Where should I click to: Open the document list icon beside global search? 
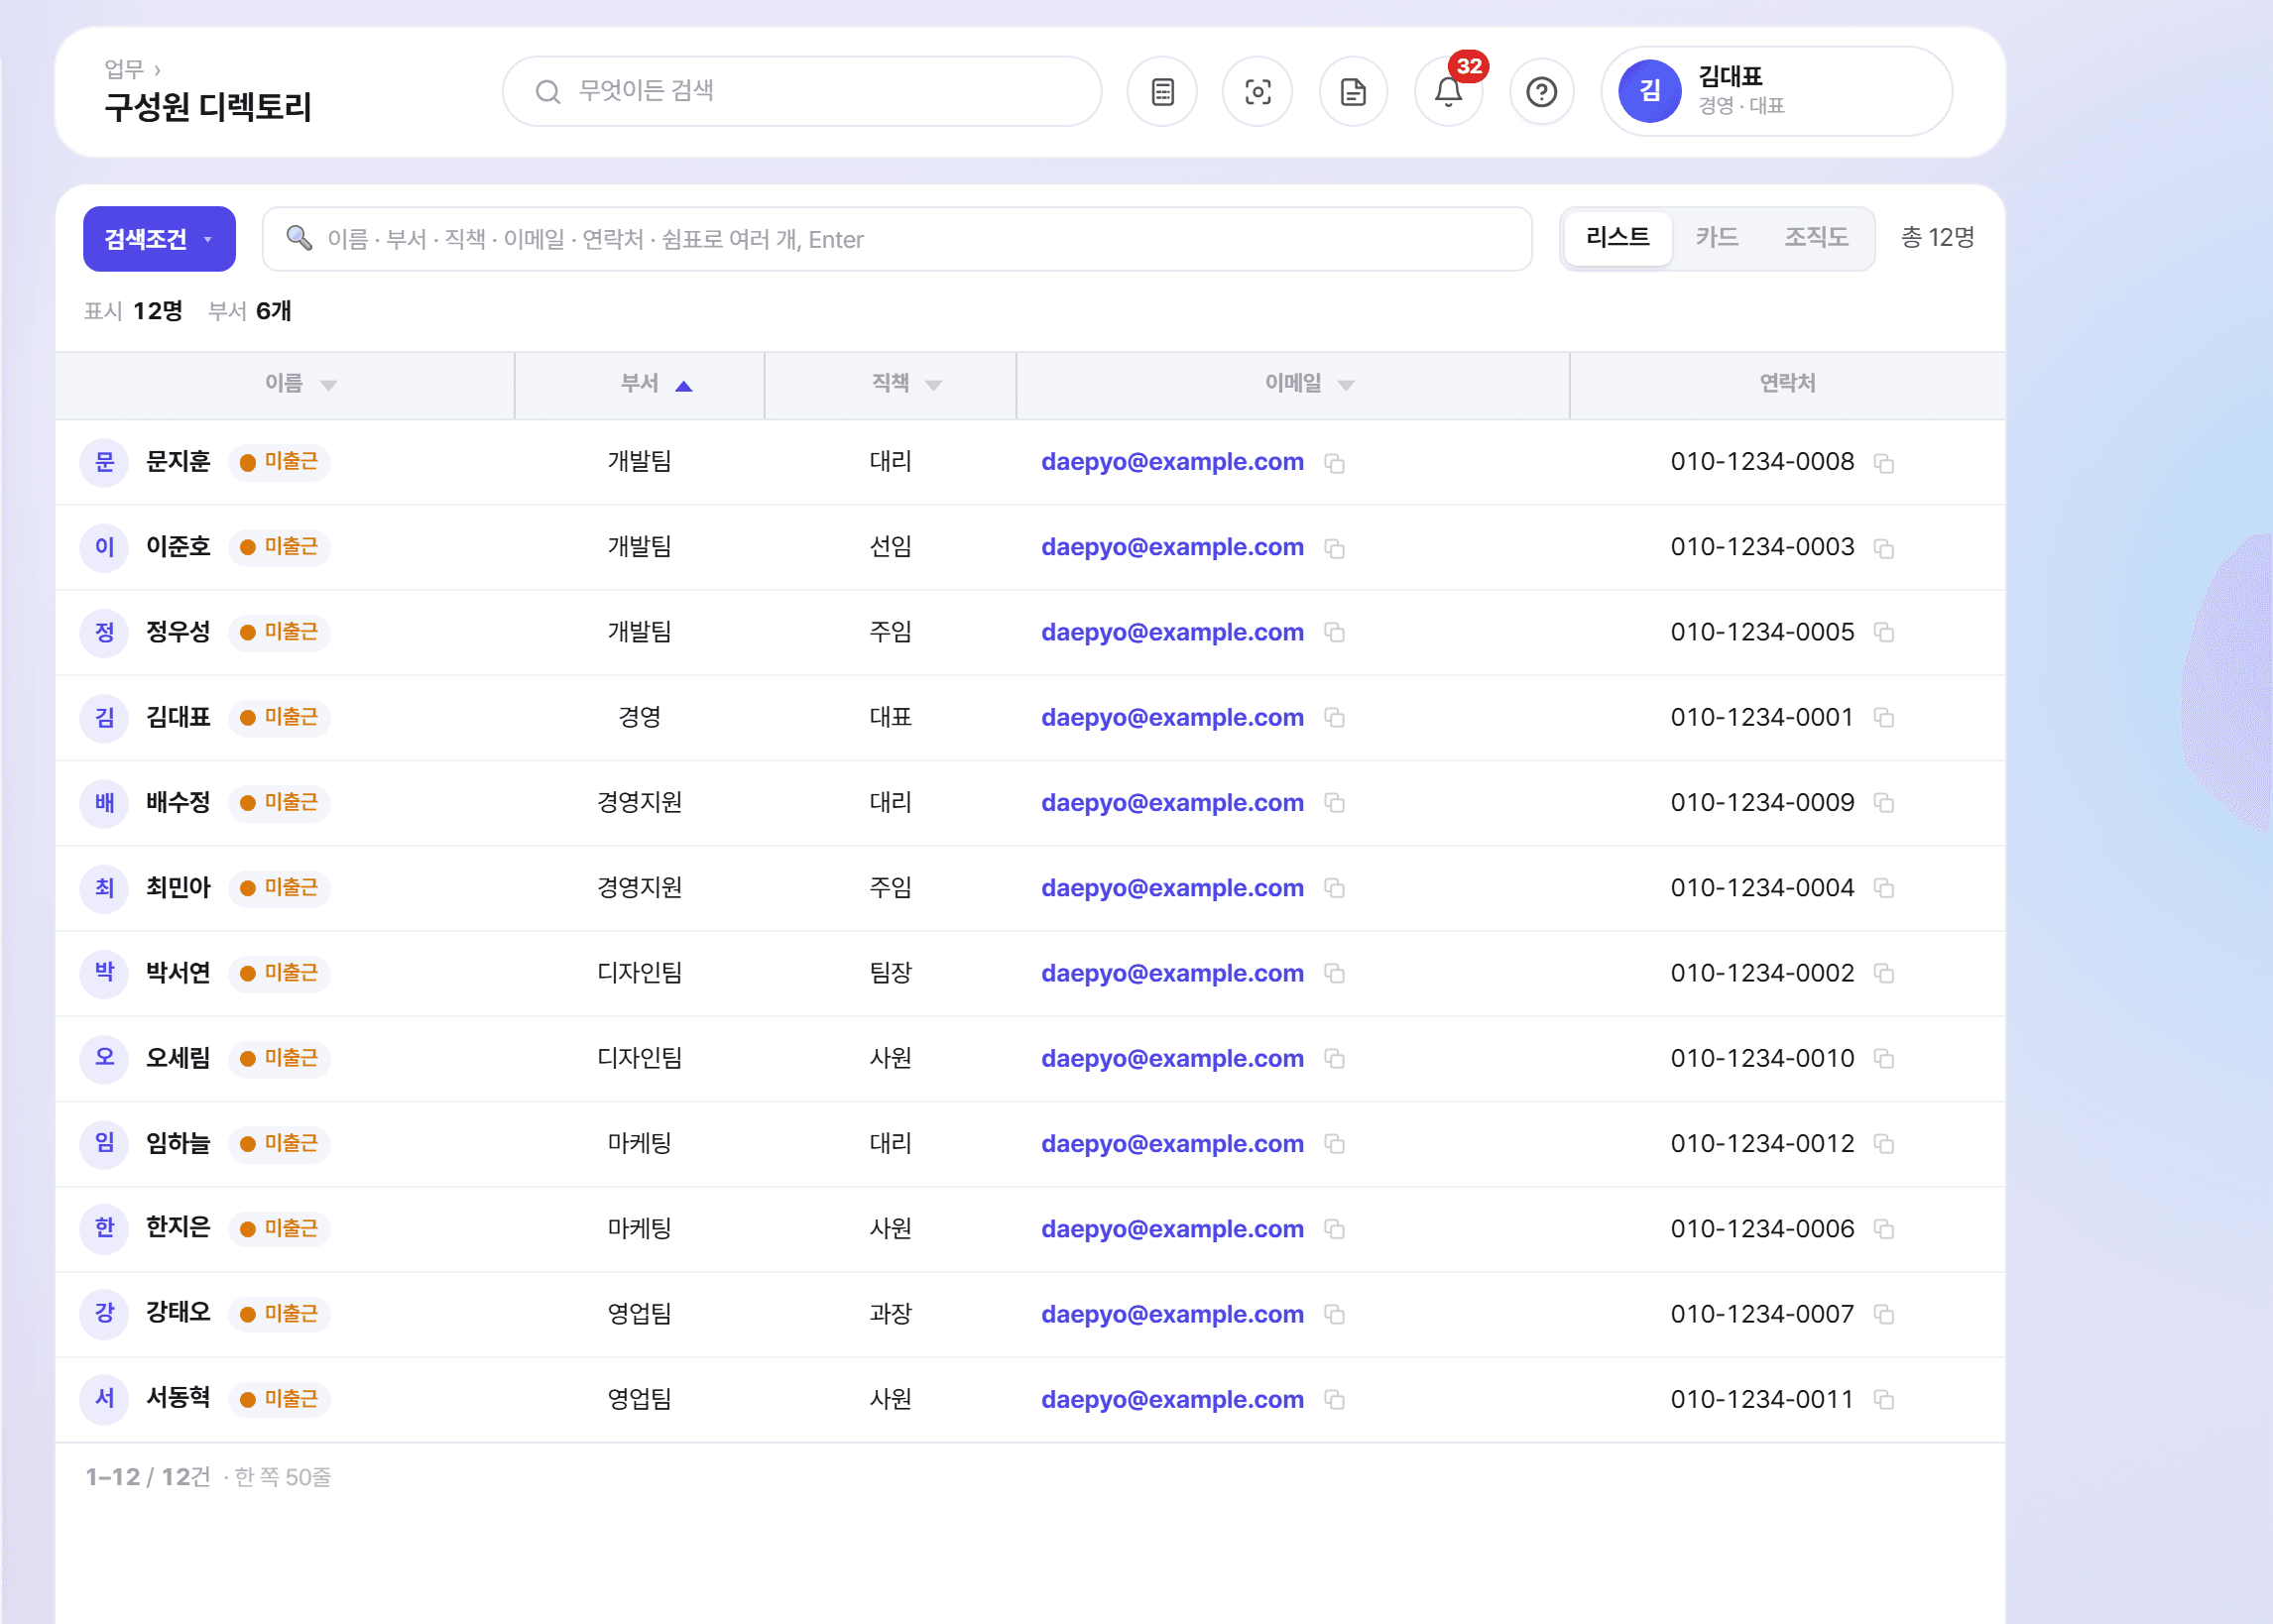pyautogui.click(x=1162, y=92)
